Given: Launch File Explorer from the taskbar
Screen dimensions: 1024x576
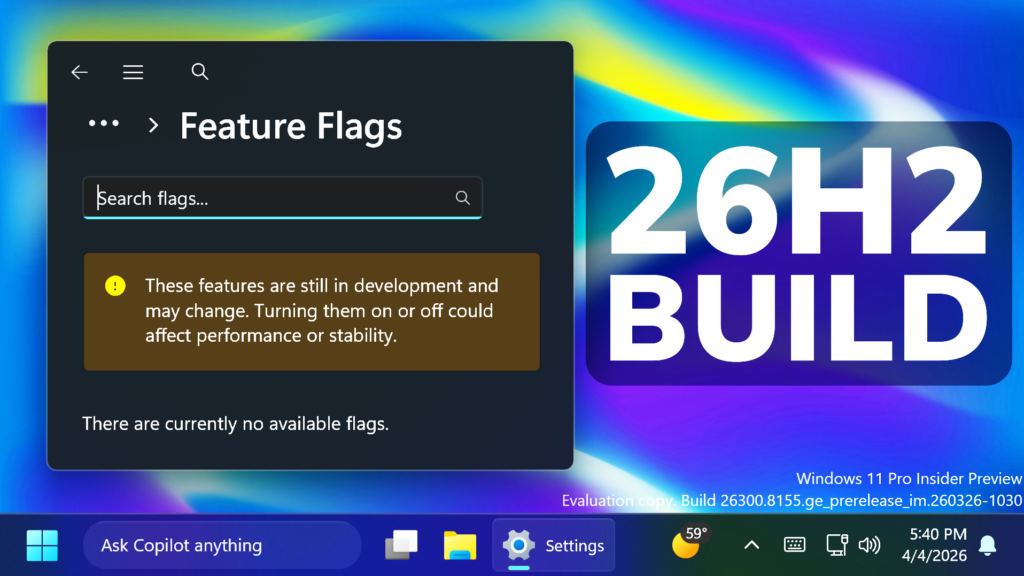Looking at the screenshot, I should coord(460,545).
